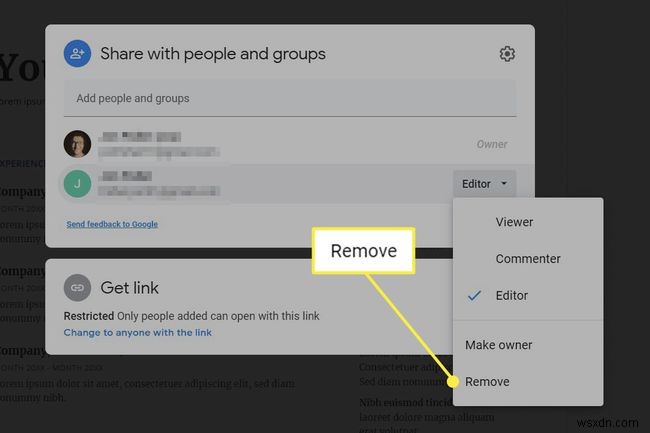Select Commenter from the role menu
650x433 pixels.
pyautogui.click(x=528, y=259)
